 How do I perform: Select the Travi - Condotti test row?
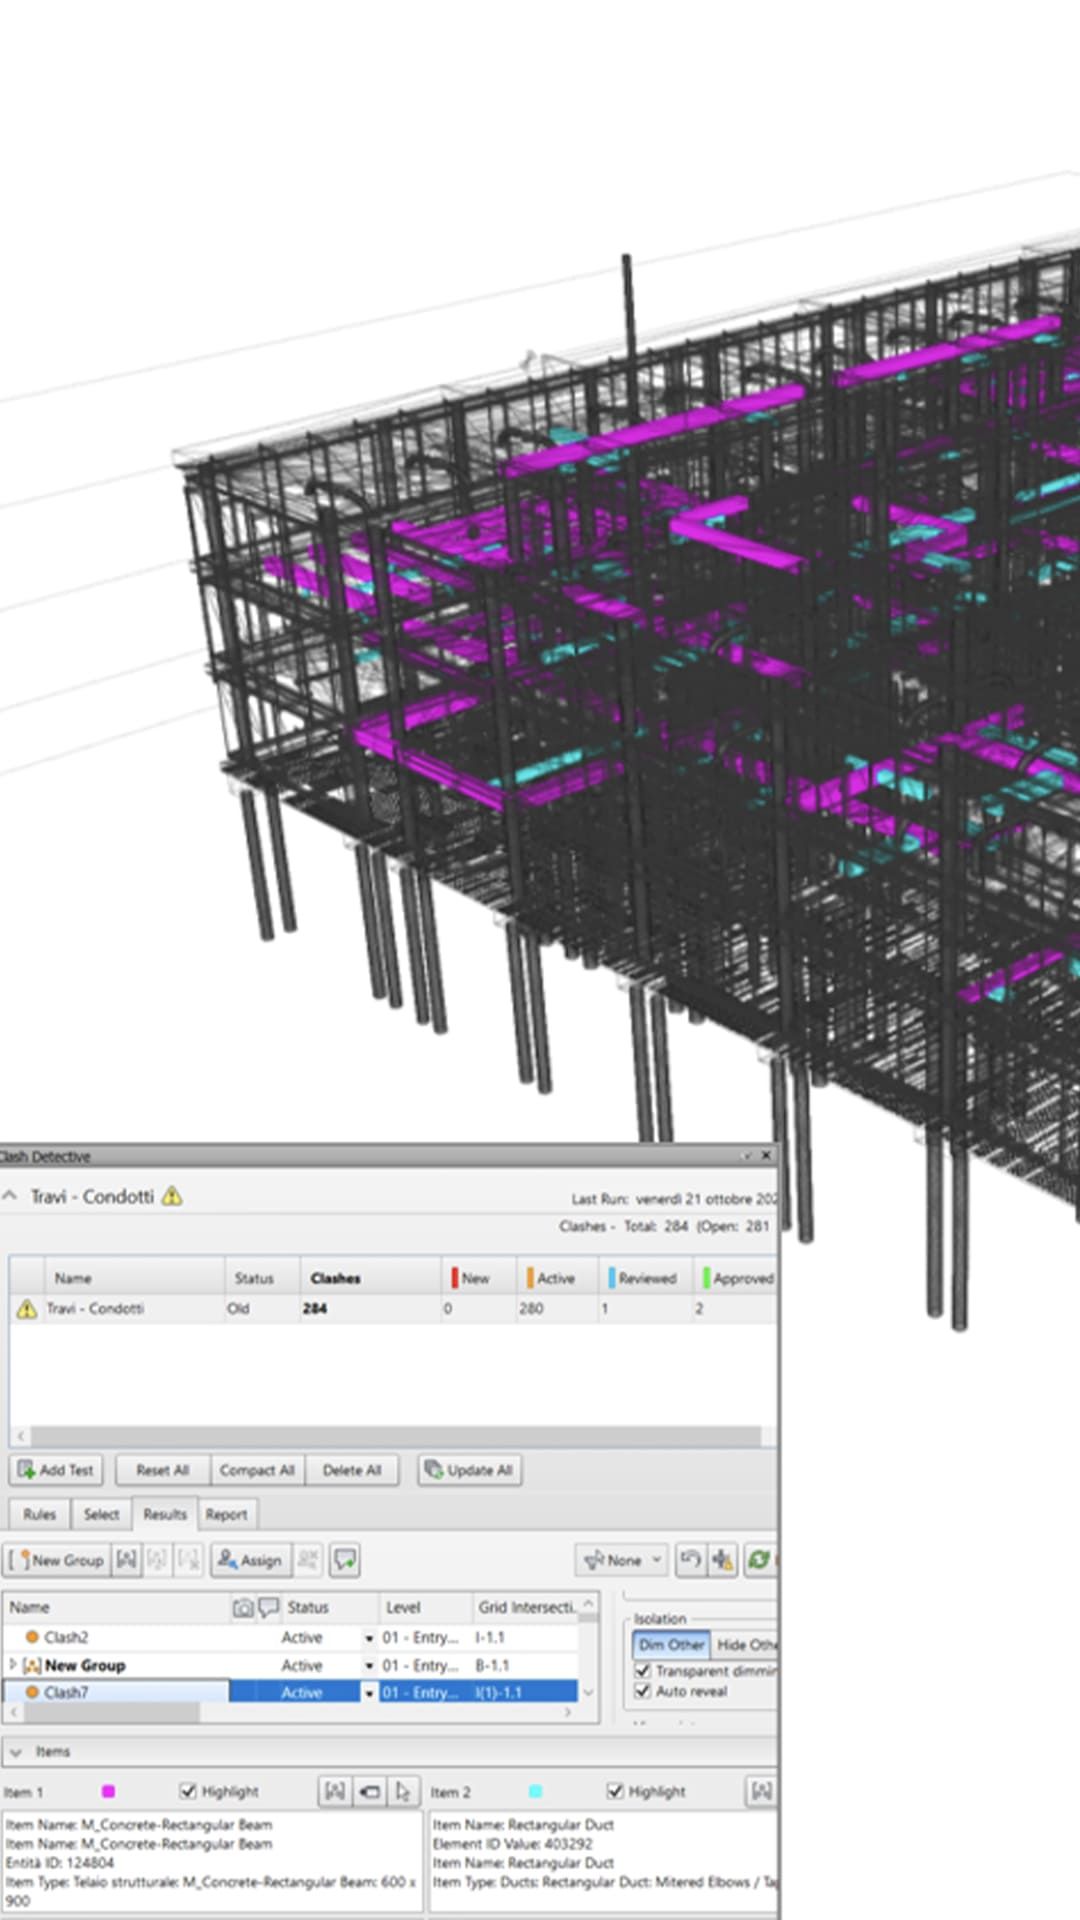point(392,1308)
